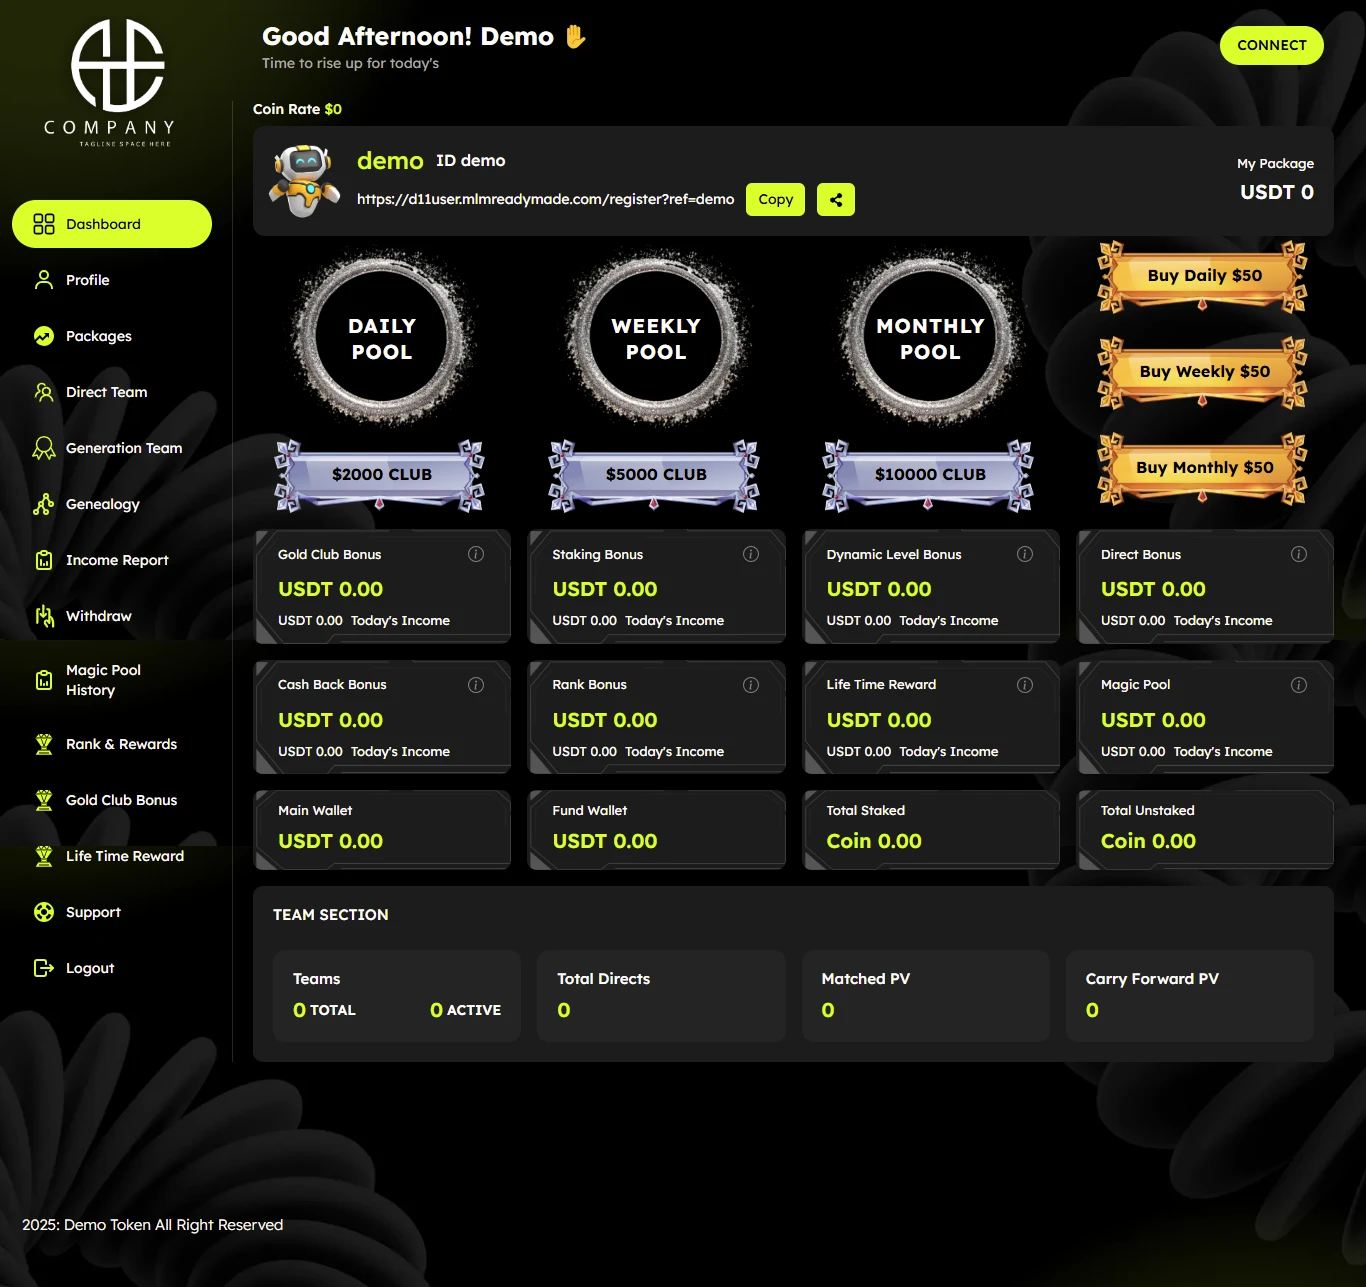Click Buy Monthly $50 button
The image size is (1366, 1287).
(1203, 468)
